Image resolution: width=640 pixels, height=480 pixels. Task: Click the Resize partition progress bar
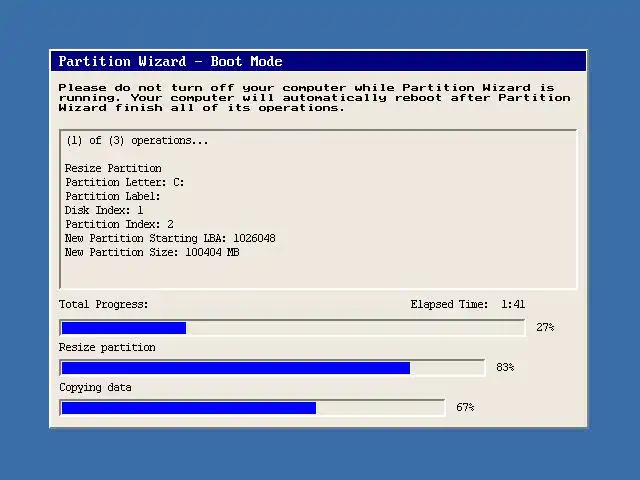click(x=272, y=368)
